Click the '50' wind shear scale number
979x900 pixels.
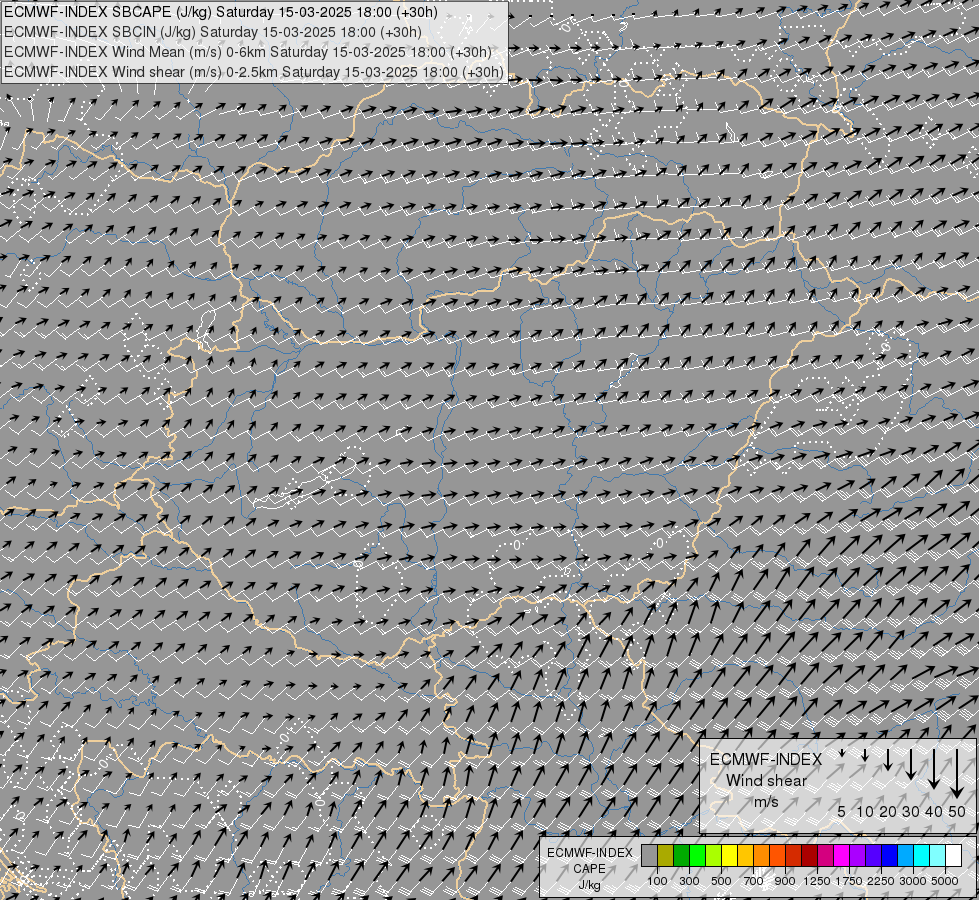pos(957,811)
